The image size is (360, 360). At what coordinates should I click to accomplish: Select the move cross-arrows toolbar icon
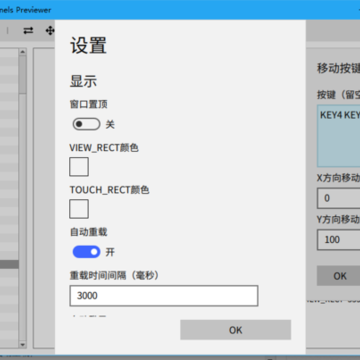click(50, 31)
